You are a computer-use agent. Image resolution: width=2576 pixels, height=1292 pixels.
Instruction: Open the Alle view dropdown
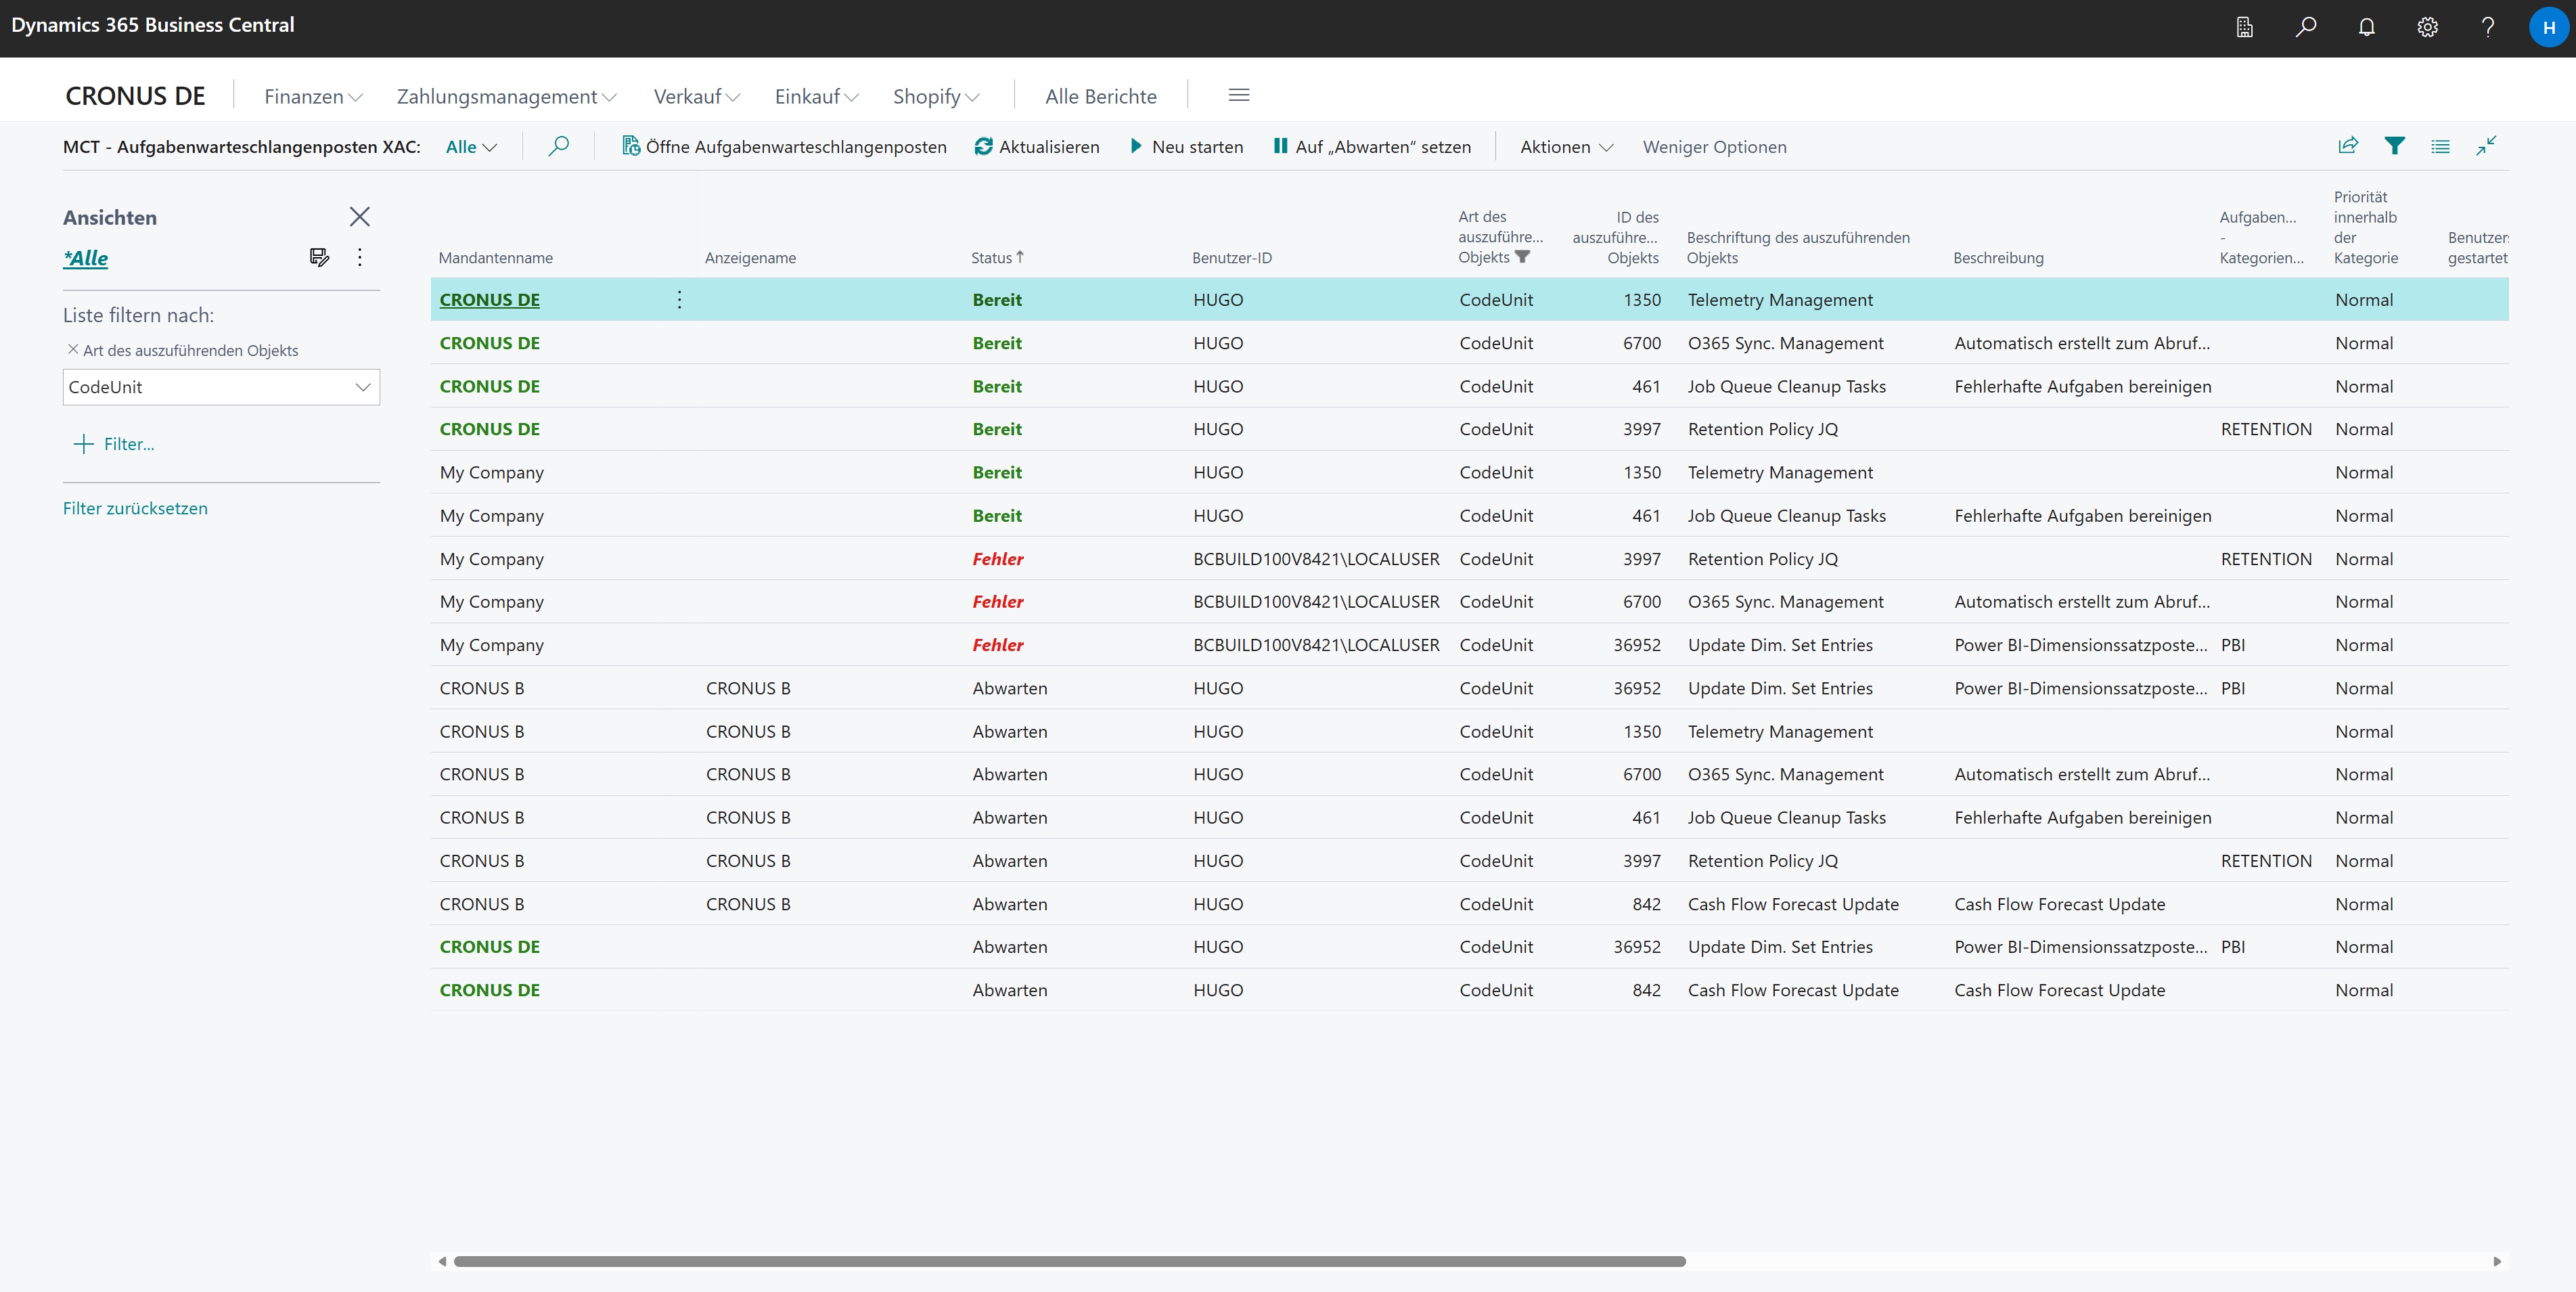[x=471, y=147]
